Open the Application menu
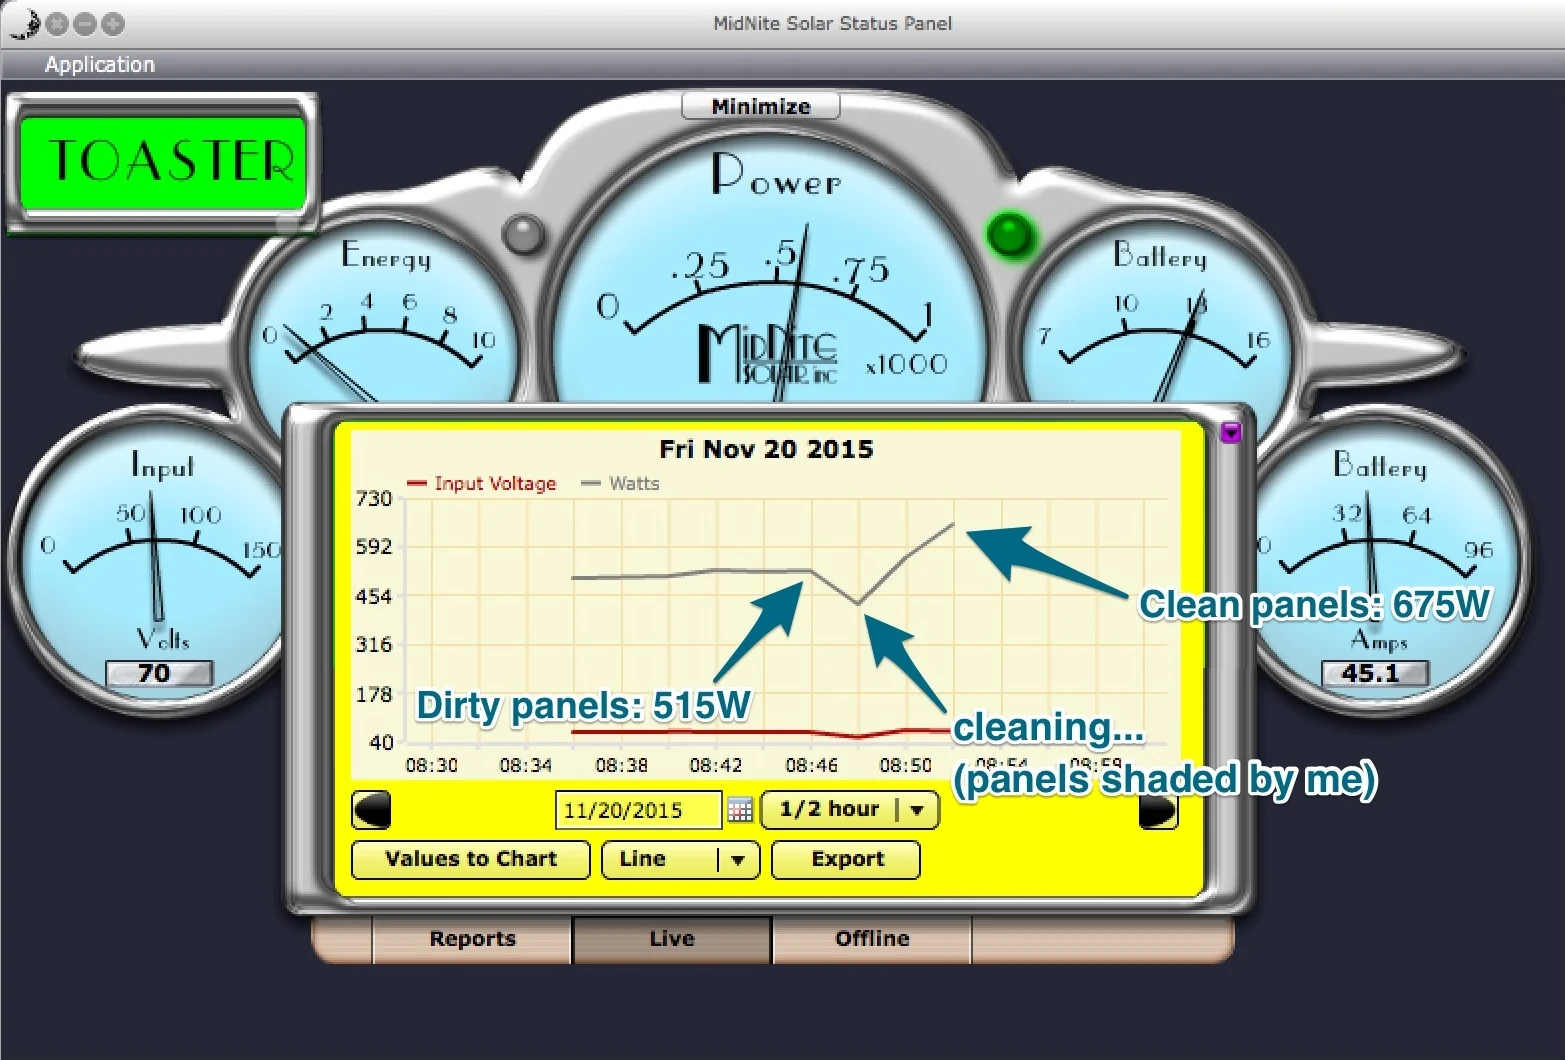This screenshot has width=1565, height=1060. 100,65
